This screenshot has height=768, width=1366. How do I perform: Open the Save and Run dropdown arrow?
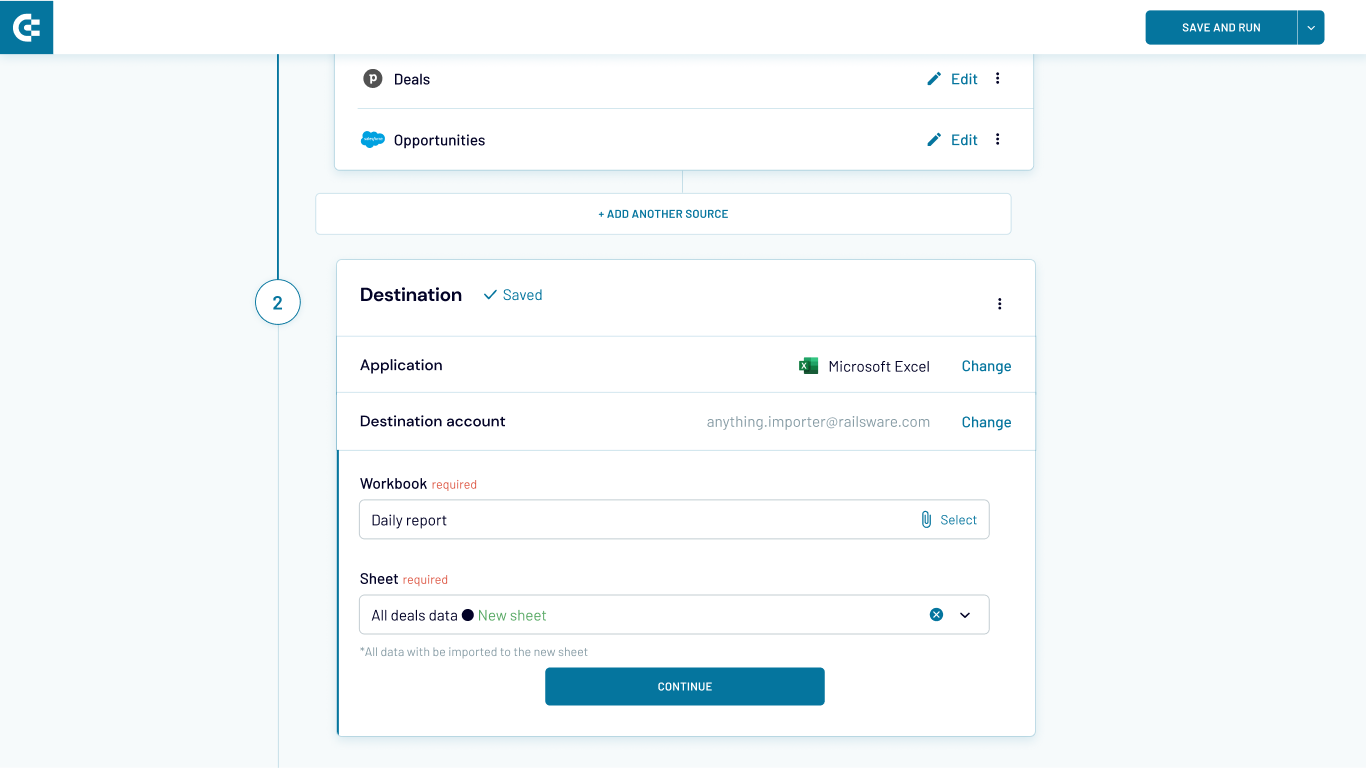1311,28
